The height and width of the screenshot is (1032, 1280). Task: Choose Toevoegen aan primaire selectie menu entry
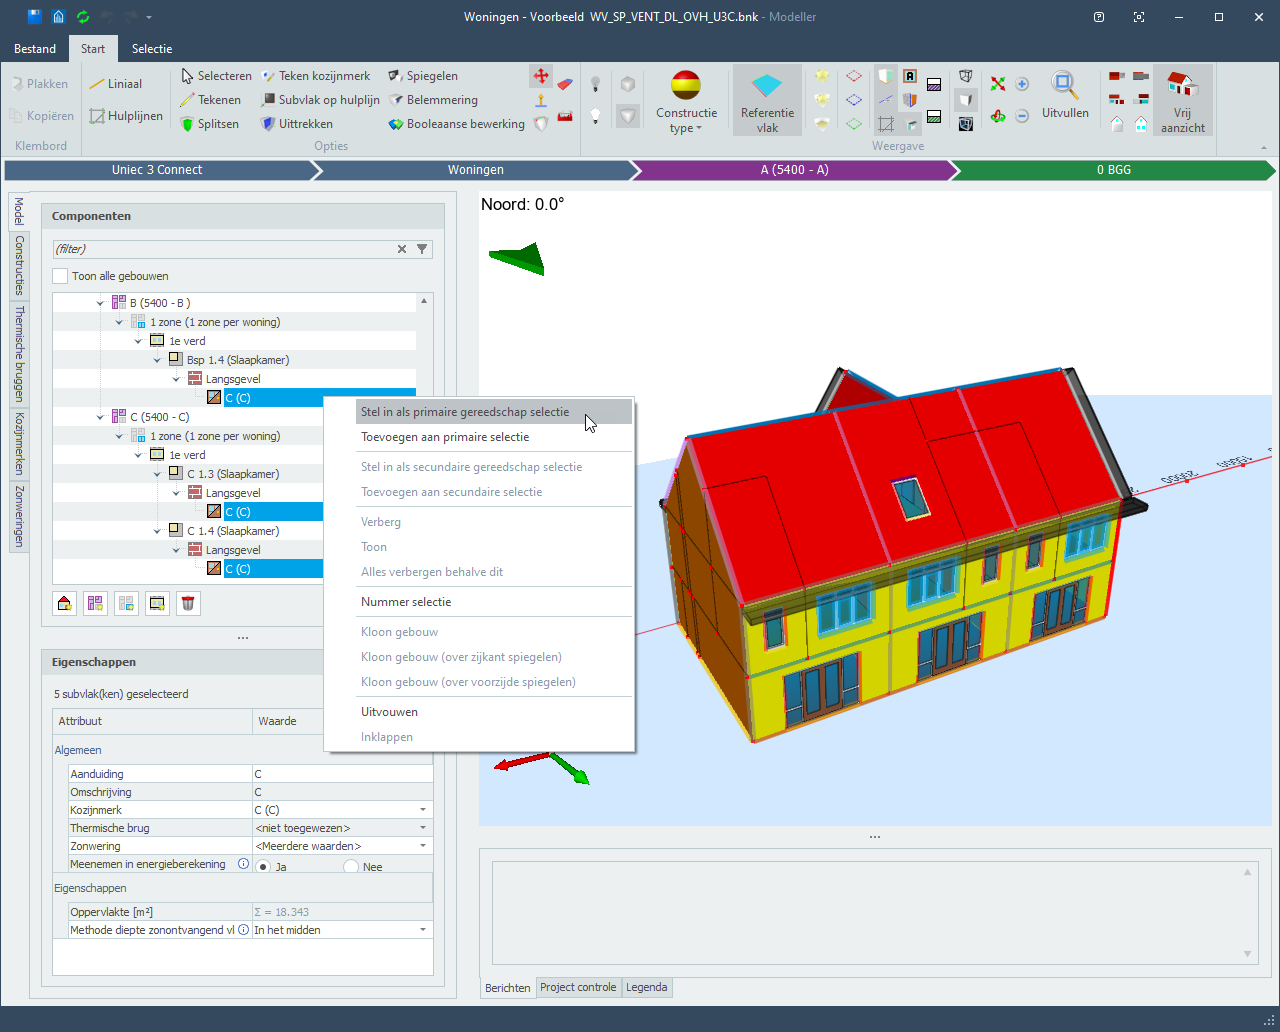(445, 437)
